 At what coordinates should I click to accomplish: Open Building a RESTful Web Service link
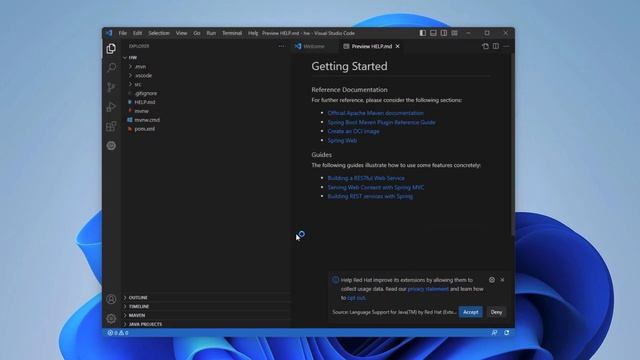tap(366, 178)
